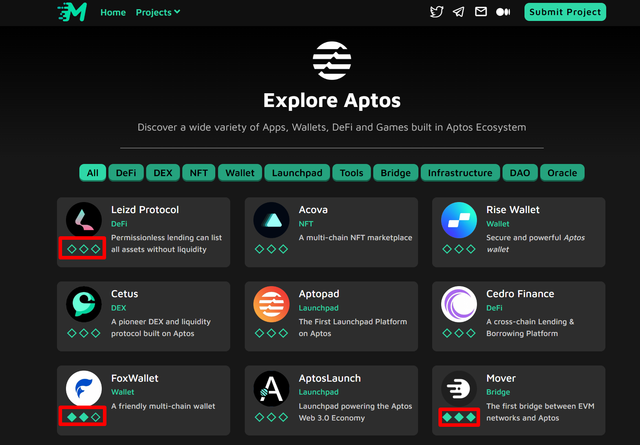Click Mover diamond rating icons
Image resolution: width=640 pixels, height=445 pixels.
click(459, 417)
